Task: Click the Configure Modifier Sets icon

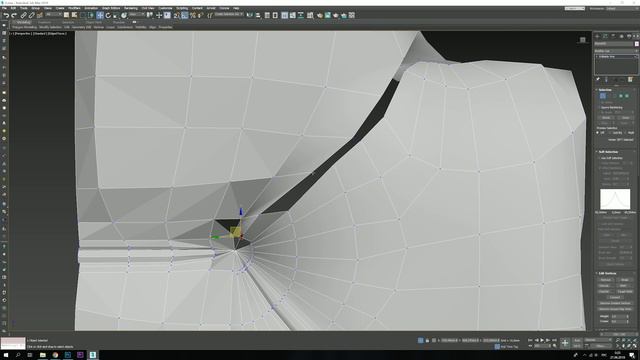Action: coord(630,80)
